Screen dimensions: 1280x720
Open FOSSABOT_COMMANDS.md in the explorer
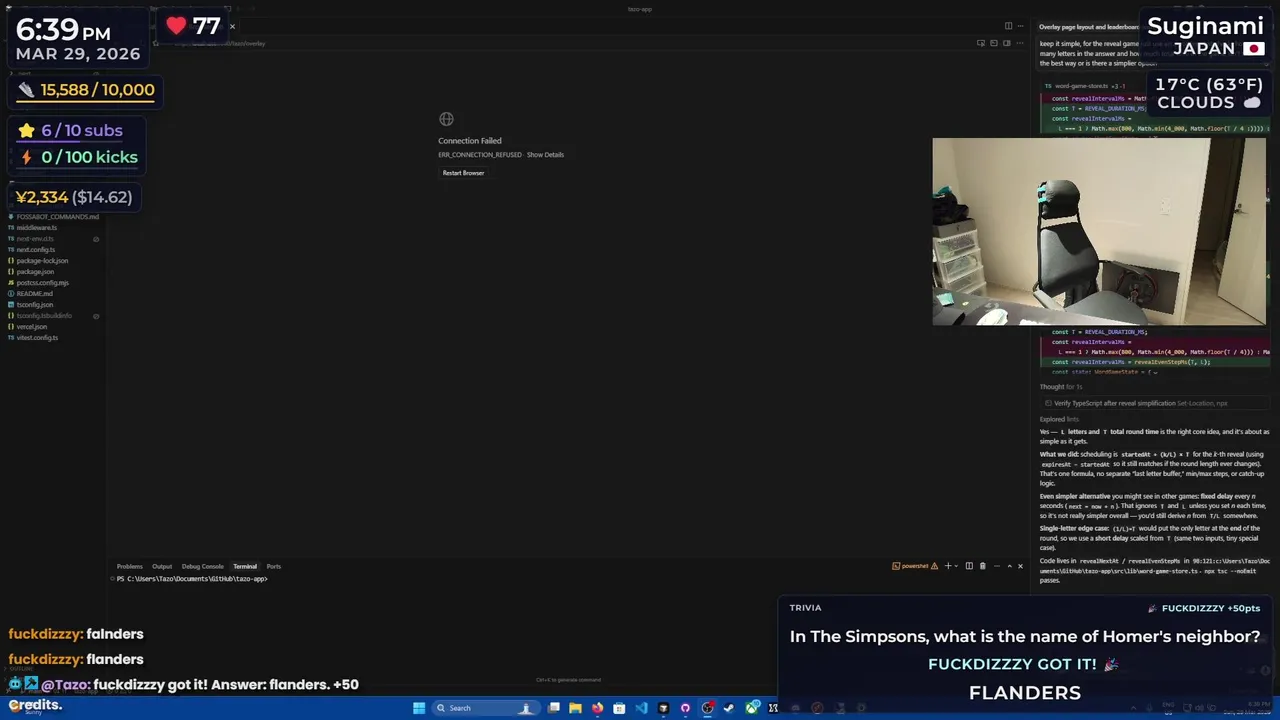point(57,217)
